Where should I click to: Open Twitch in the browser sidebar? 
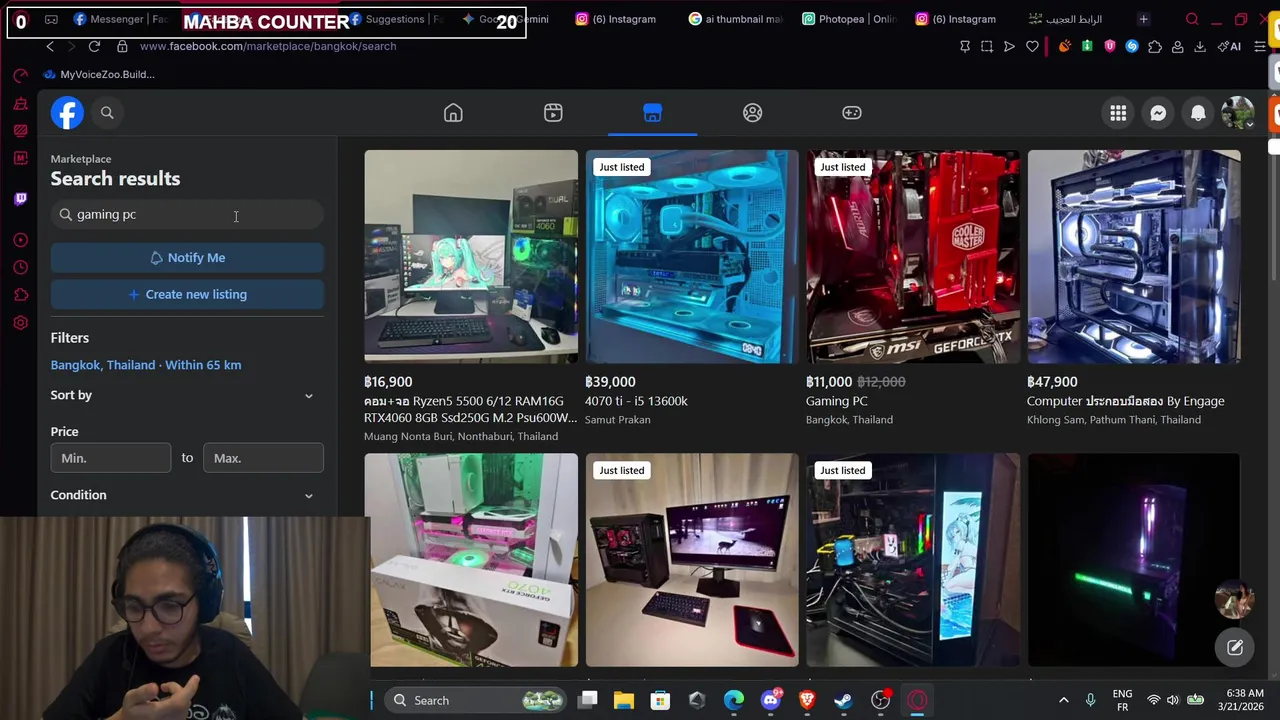click(x=20, y=199)
